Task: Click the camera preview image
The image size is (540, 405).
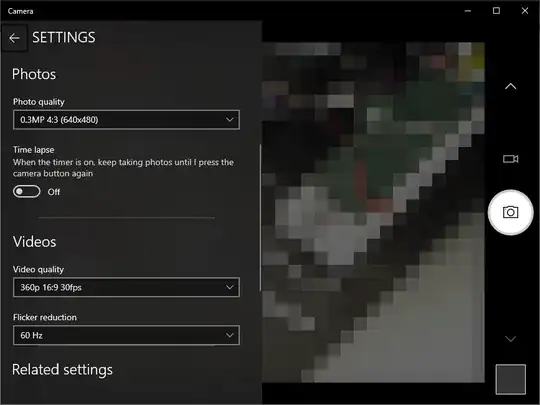Action: (x=373, y=212)
